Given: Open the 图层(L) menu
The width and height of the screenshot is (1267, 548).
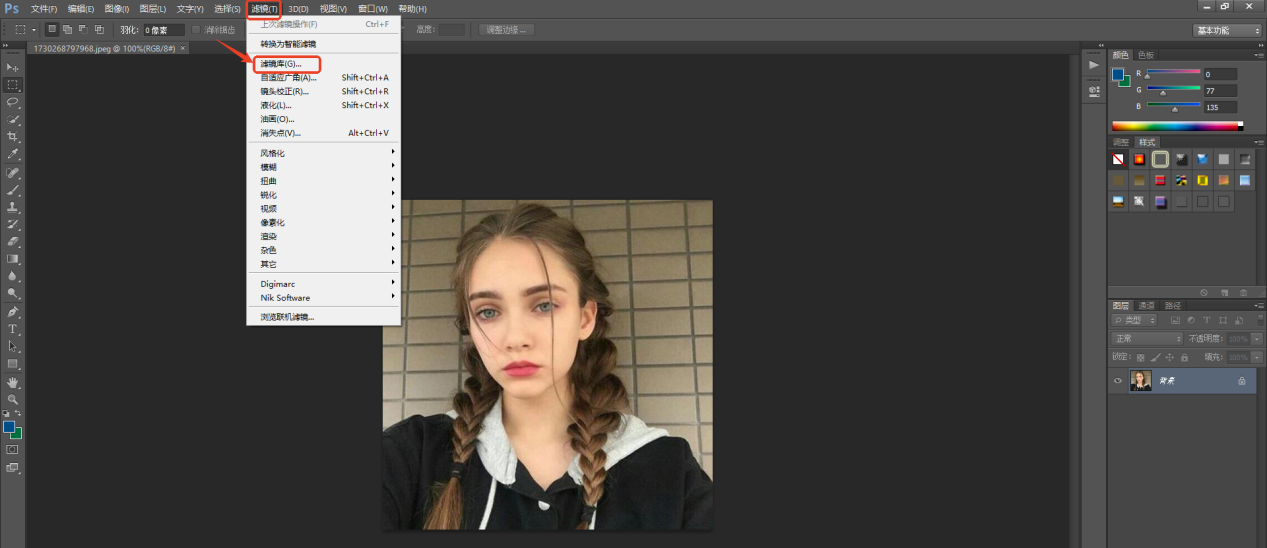Looking at the screenshot, I should click(153, 8).
